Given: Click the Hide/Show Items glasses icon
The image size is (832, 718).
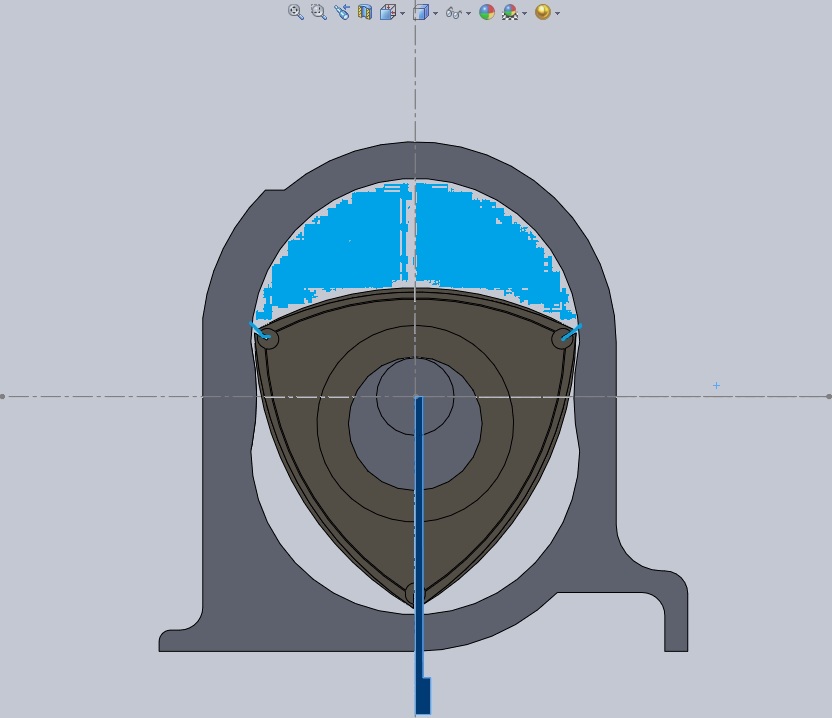Looking at the screenshot, I should 453,12.
